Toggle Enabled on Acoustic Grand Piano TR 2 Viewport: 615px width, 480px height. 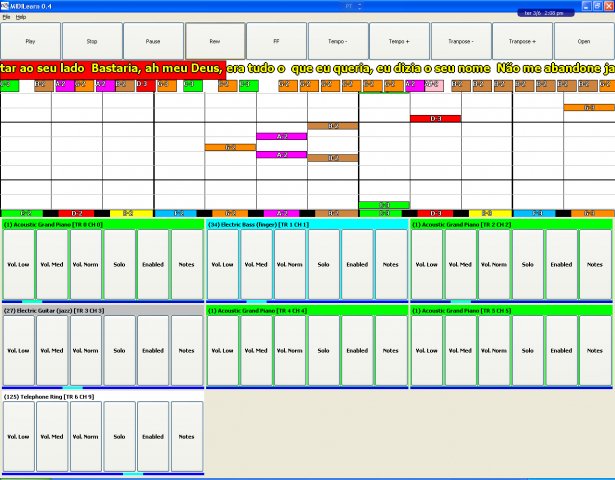coord(561,265)
